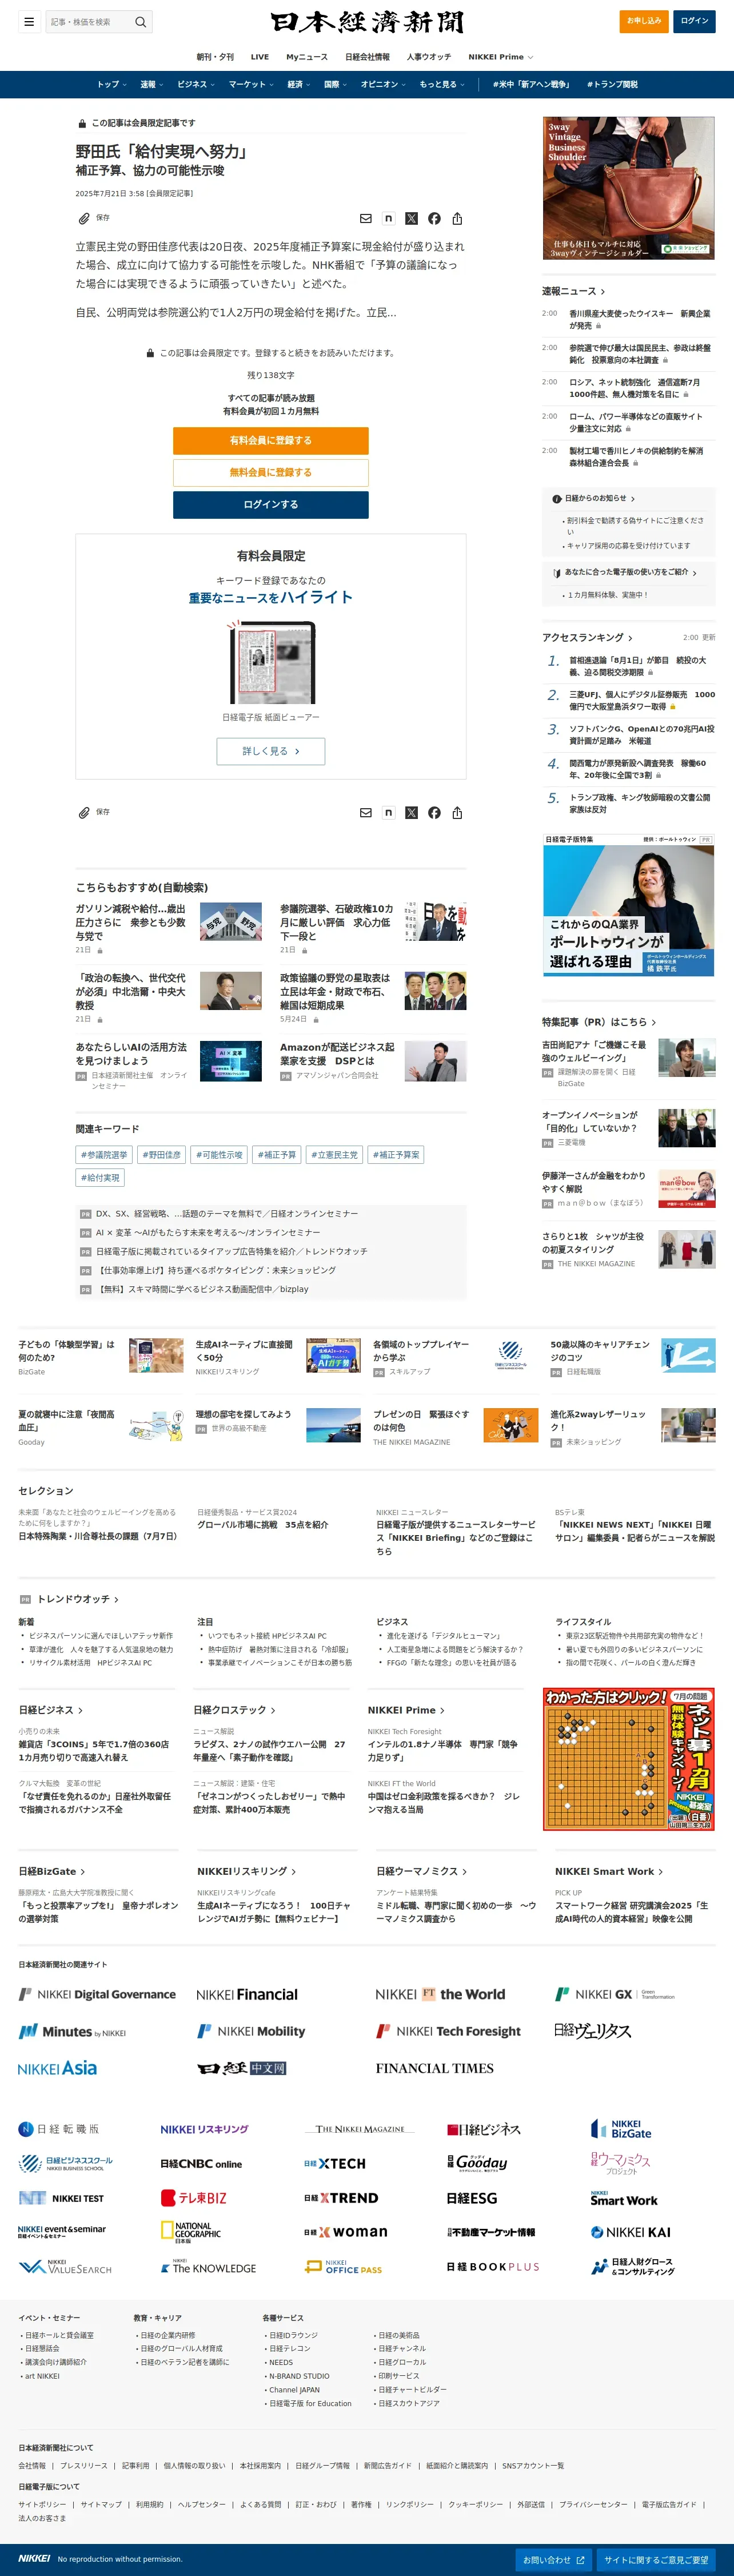The image size is (734, 2576).
Task: Click the blue ログインする button
Action: click(271, 504)
